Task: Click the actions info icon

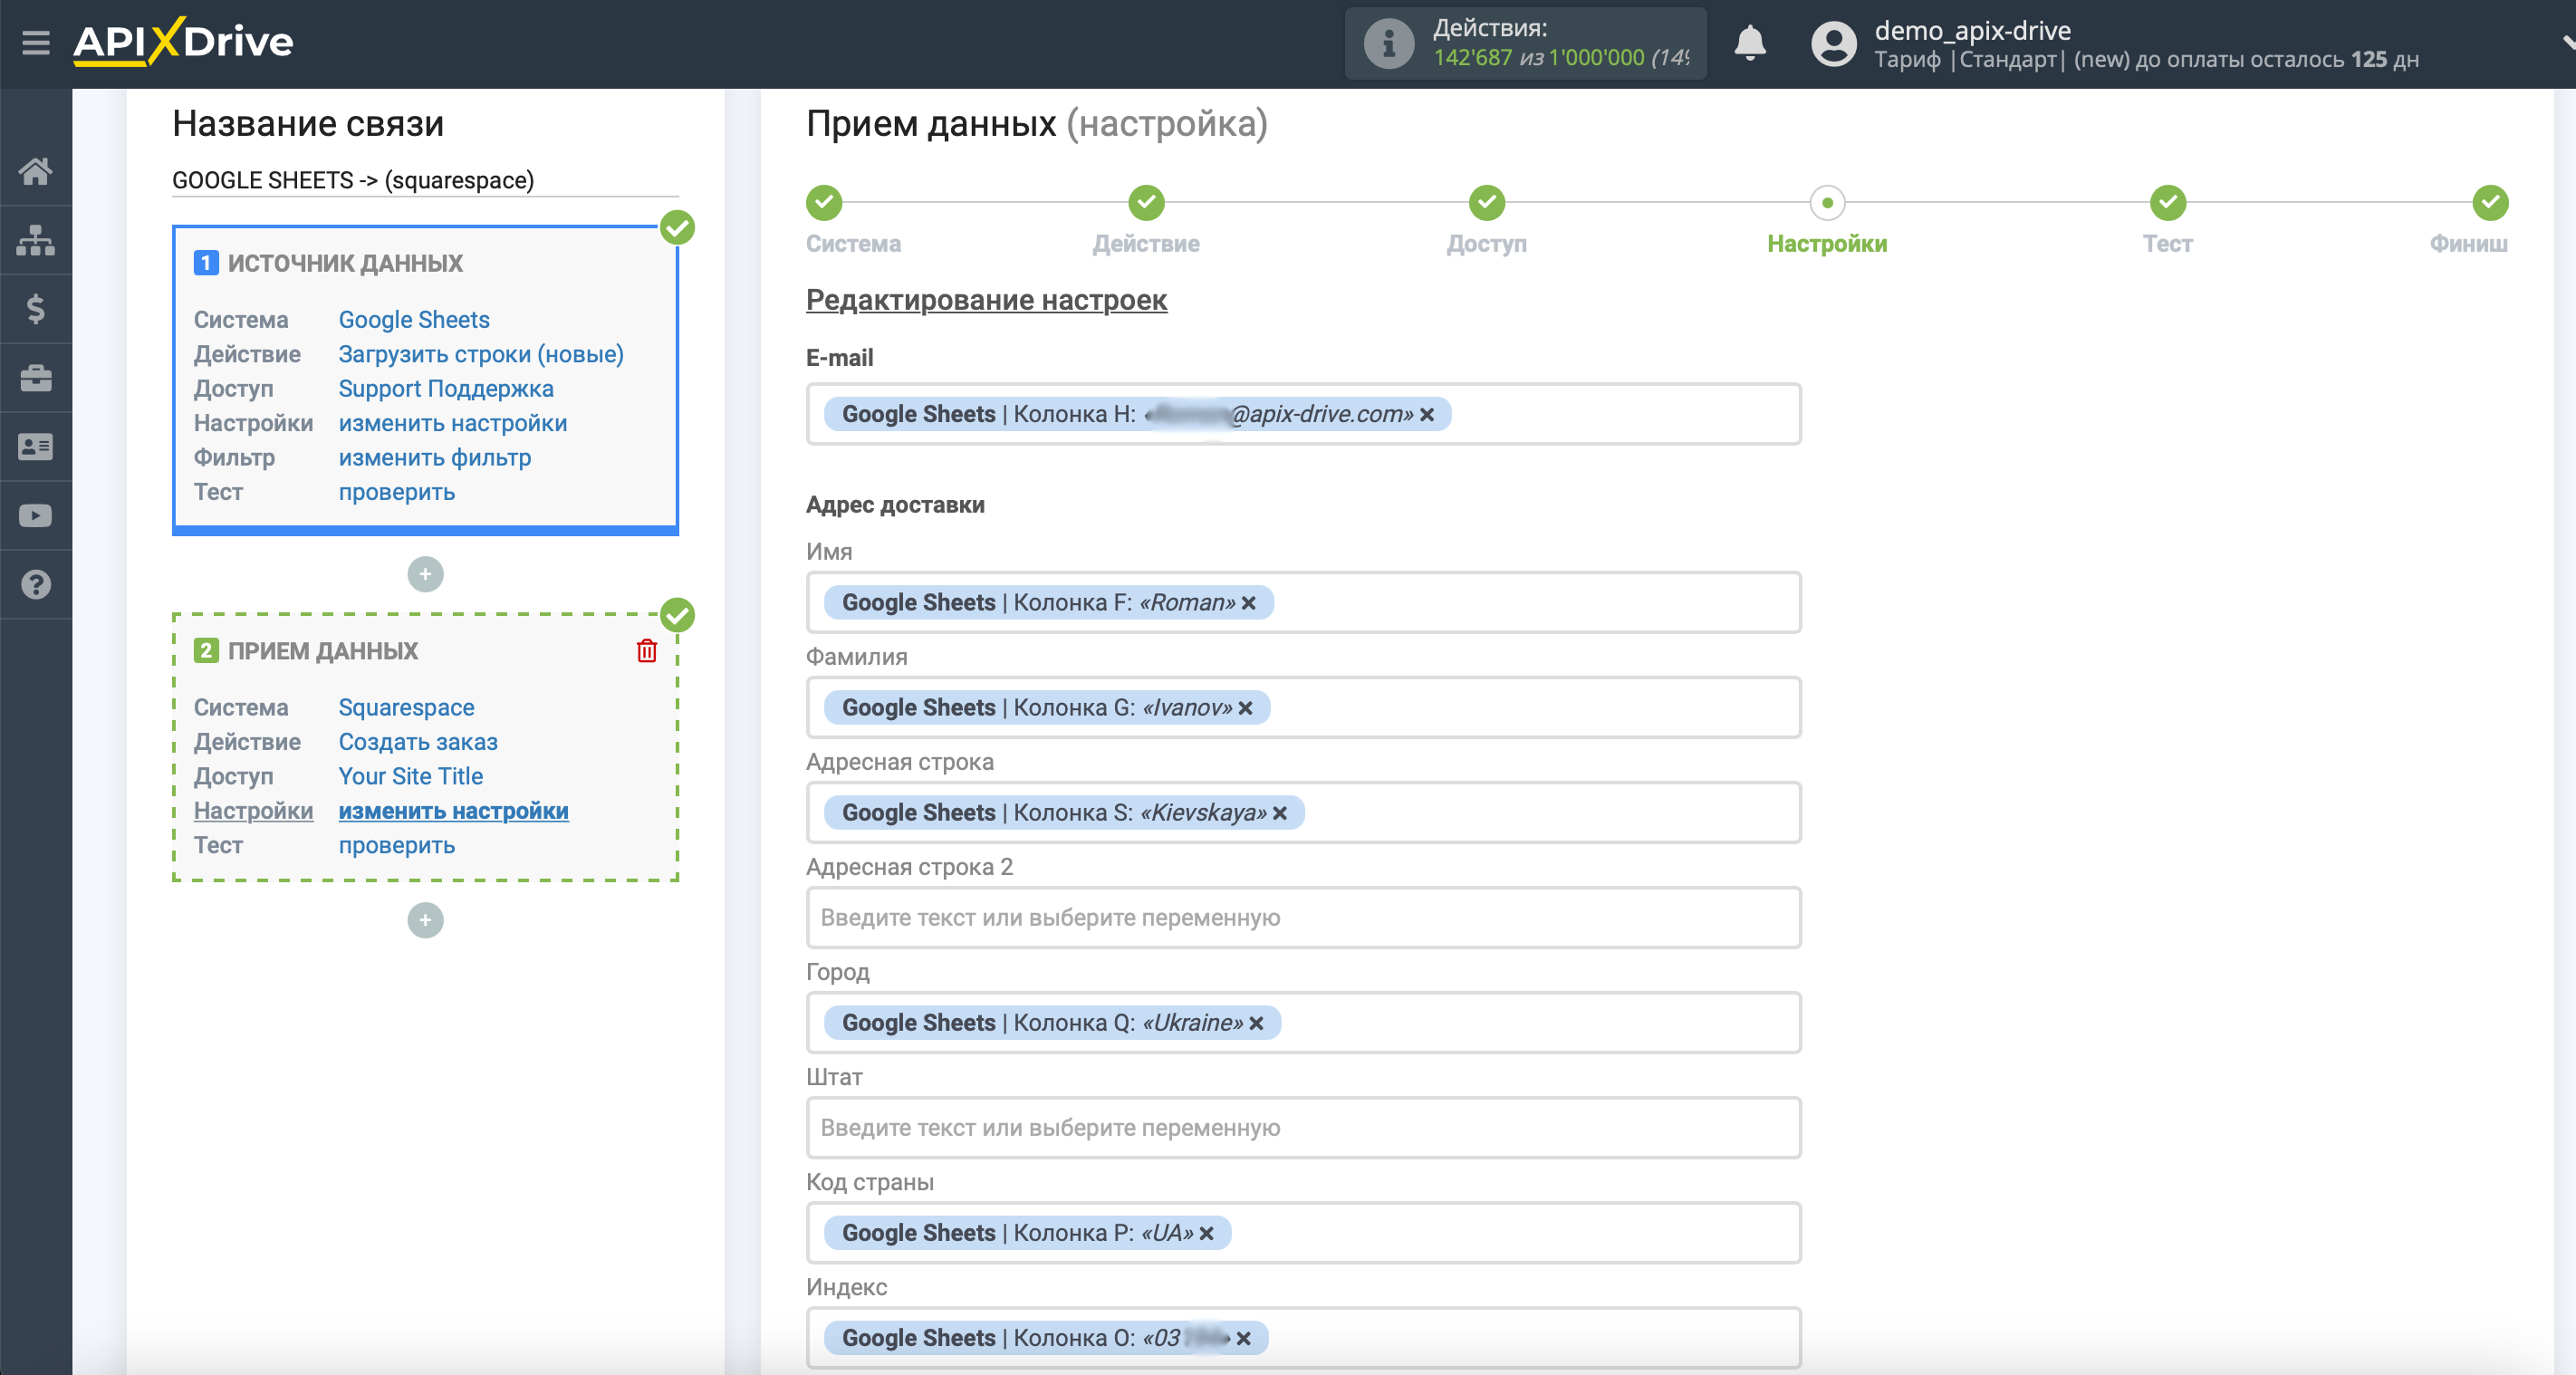Action: 1388,44
